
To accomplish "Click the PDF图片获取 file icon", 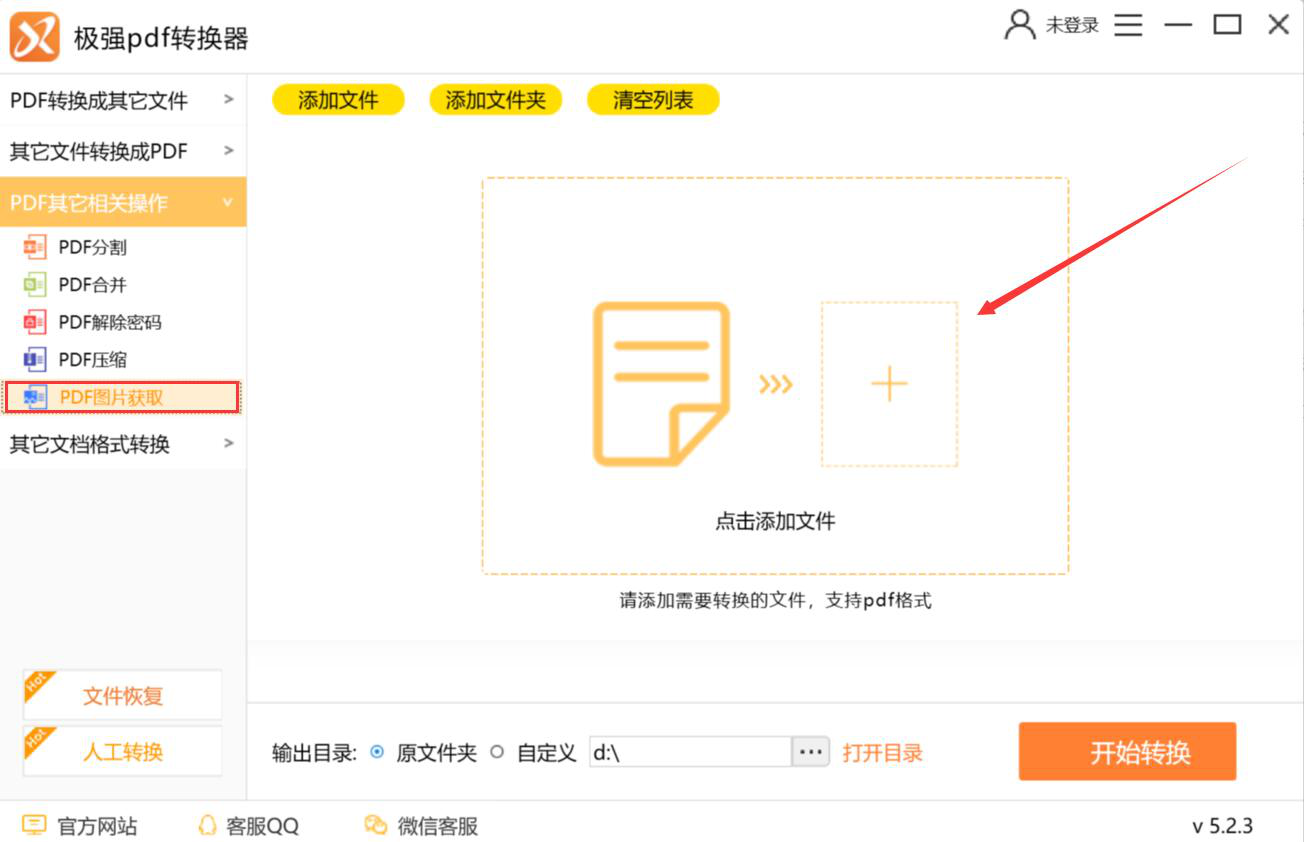I will [35, 397].
